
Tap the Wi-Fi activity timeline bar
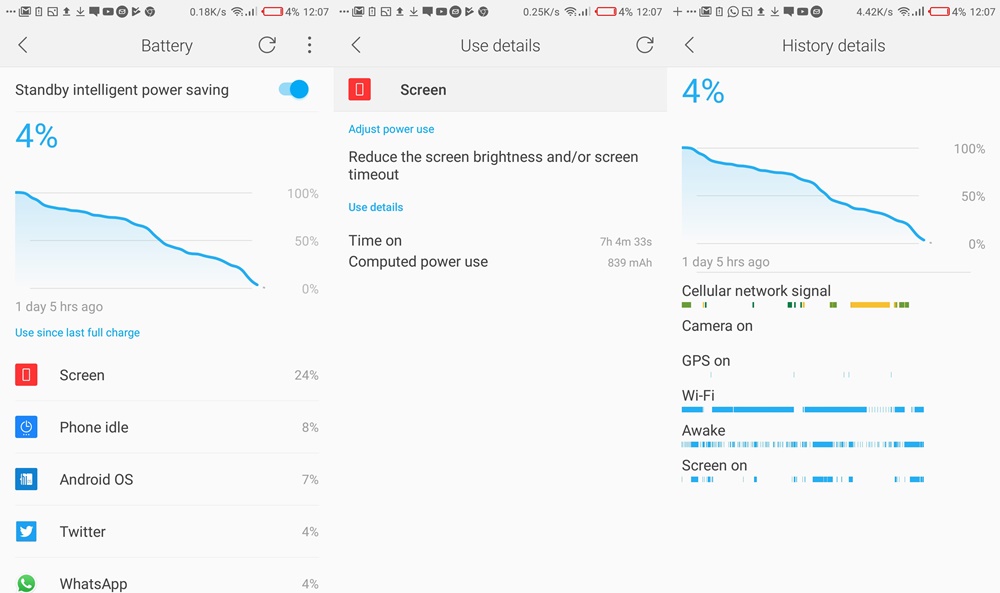point(803,409)
